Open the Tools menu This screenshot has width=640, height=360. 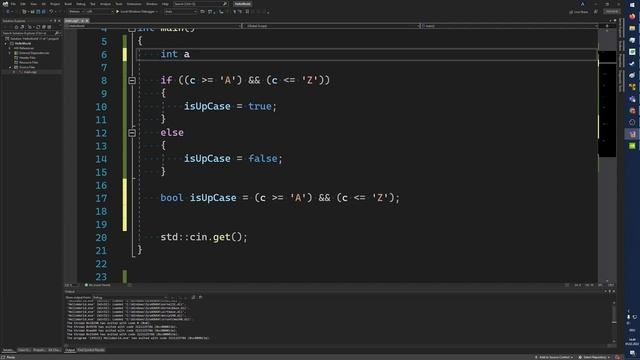point(119,4)
